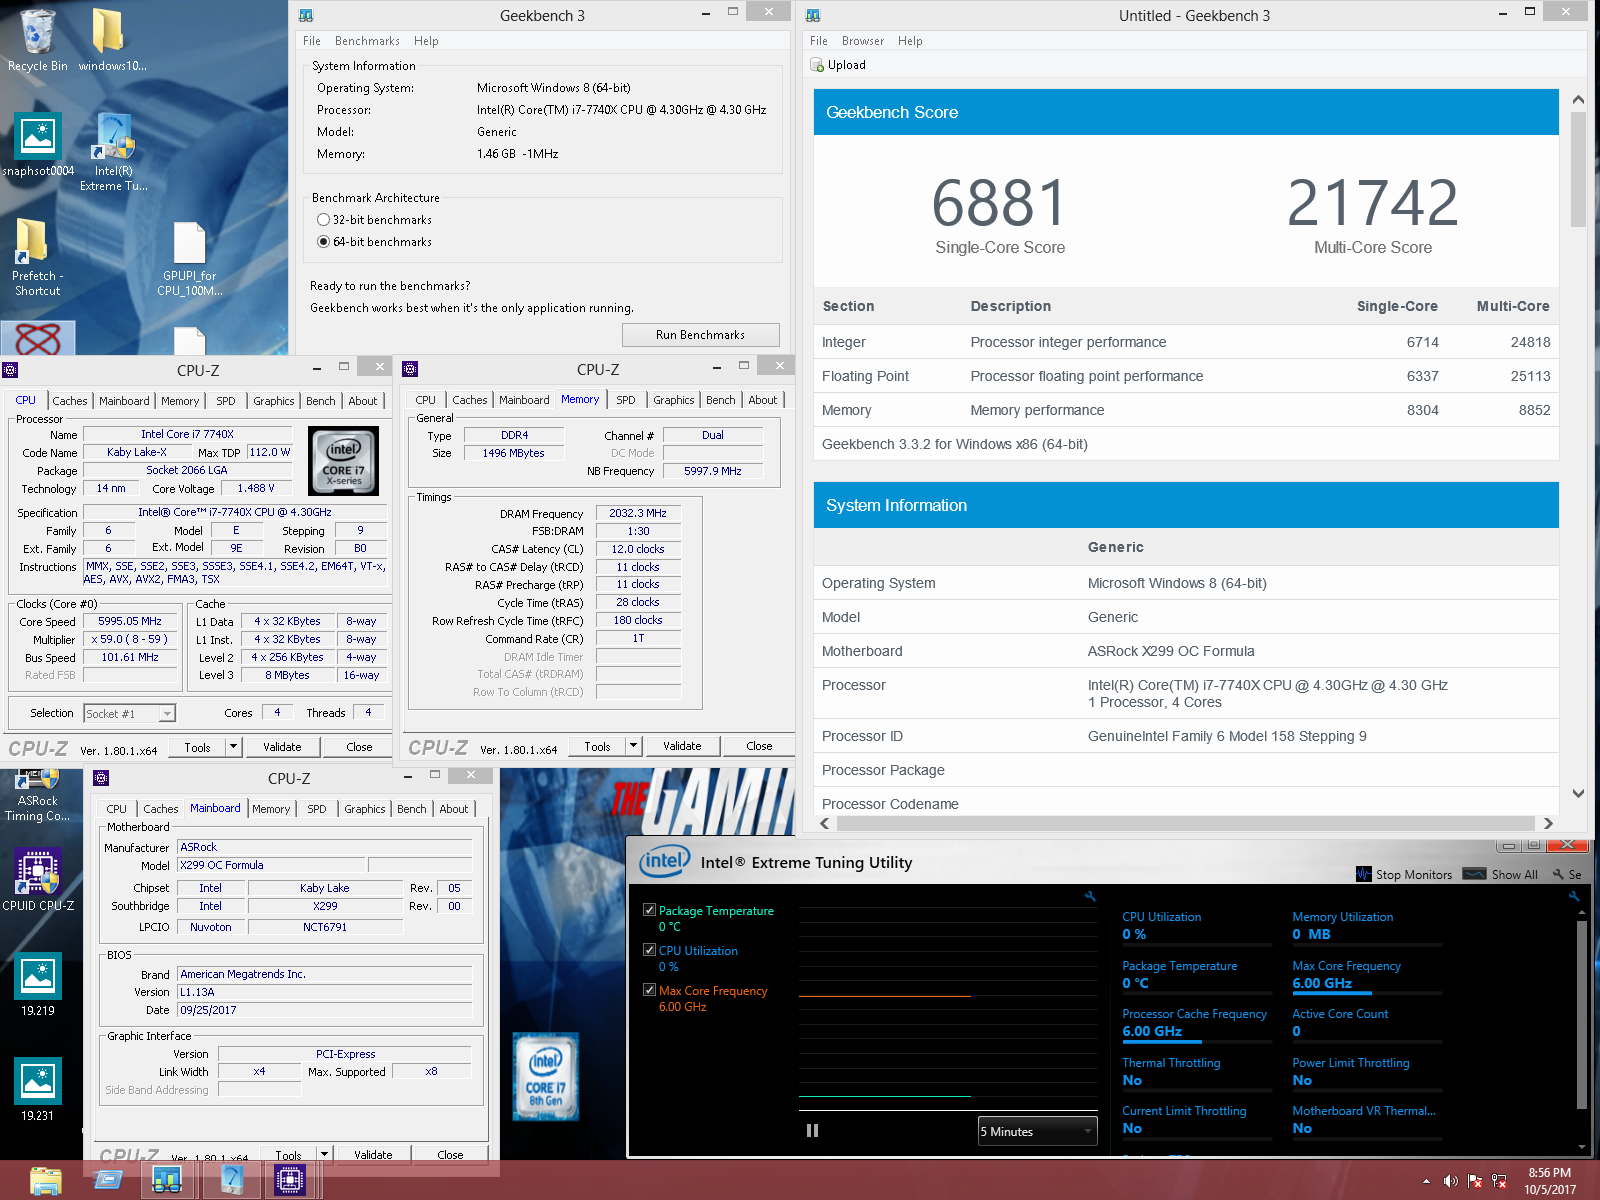1600x1200 pixels.
Task: Click the volume speaker icon in system tray
Action: (1450, 1181)
